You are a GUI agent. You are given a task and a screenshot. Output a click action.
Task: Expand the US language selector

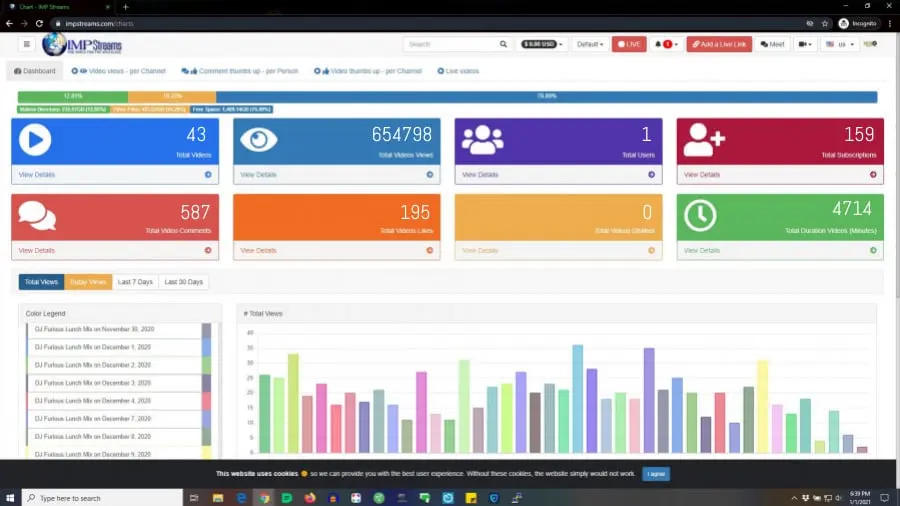838,44
